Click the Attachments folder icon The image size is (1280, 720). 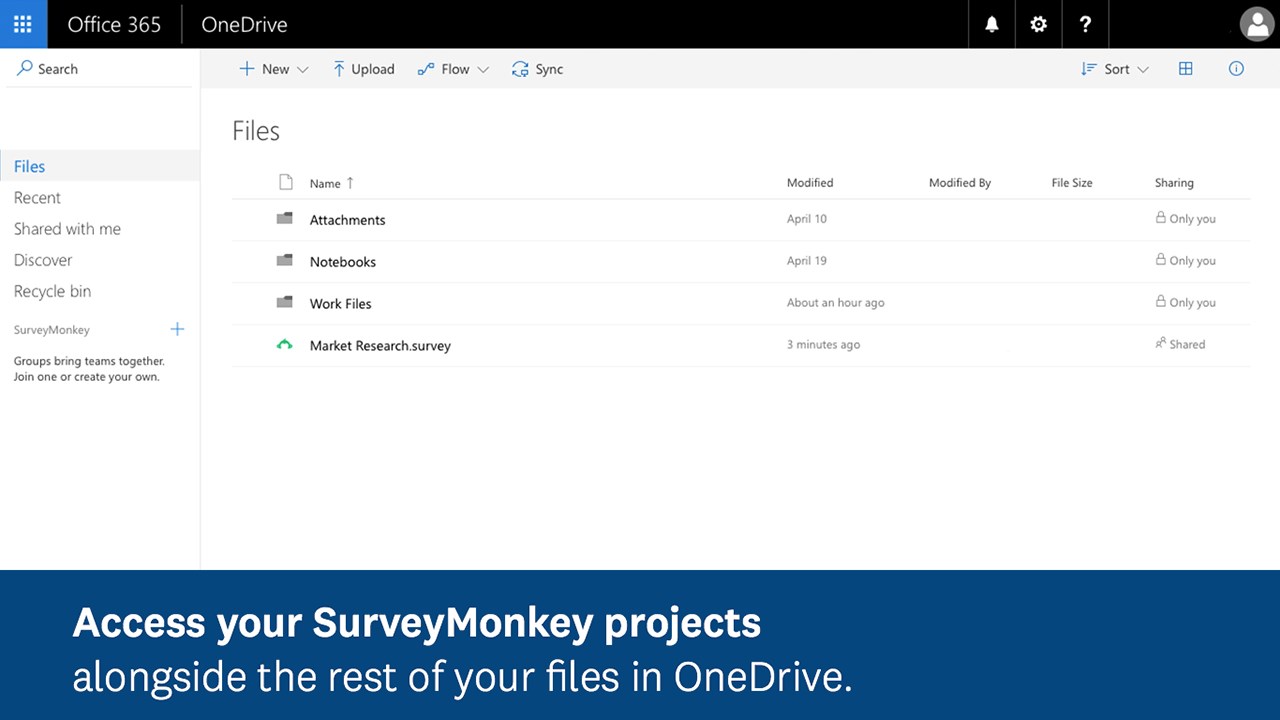(285, 218)
